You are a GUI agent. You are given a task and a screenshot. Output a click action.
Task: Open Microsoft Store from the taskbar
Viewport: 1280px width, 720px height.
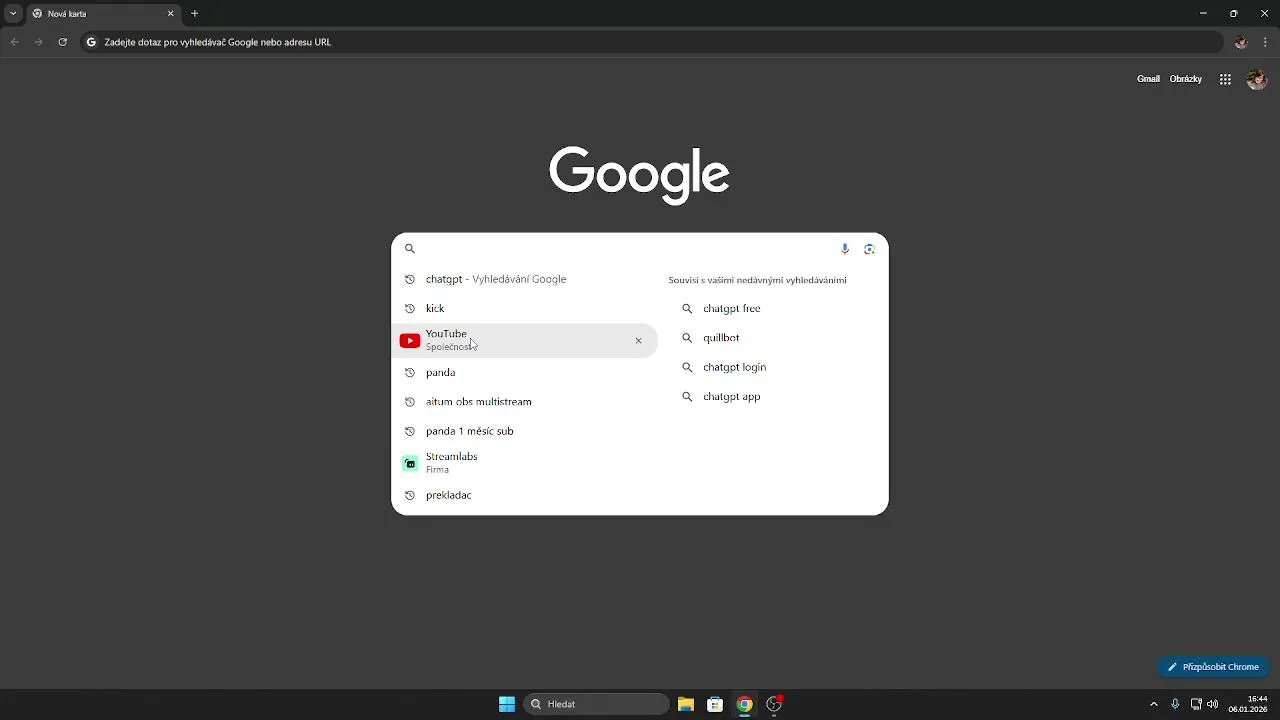pos(715,704)
